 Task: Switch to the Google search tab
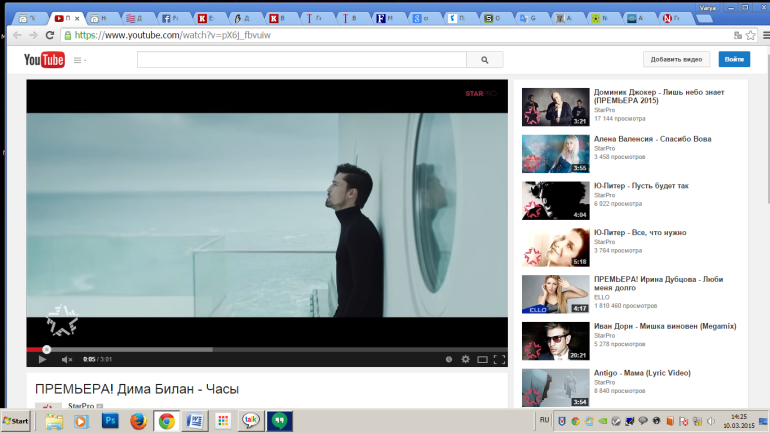(x=423, y=19)
